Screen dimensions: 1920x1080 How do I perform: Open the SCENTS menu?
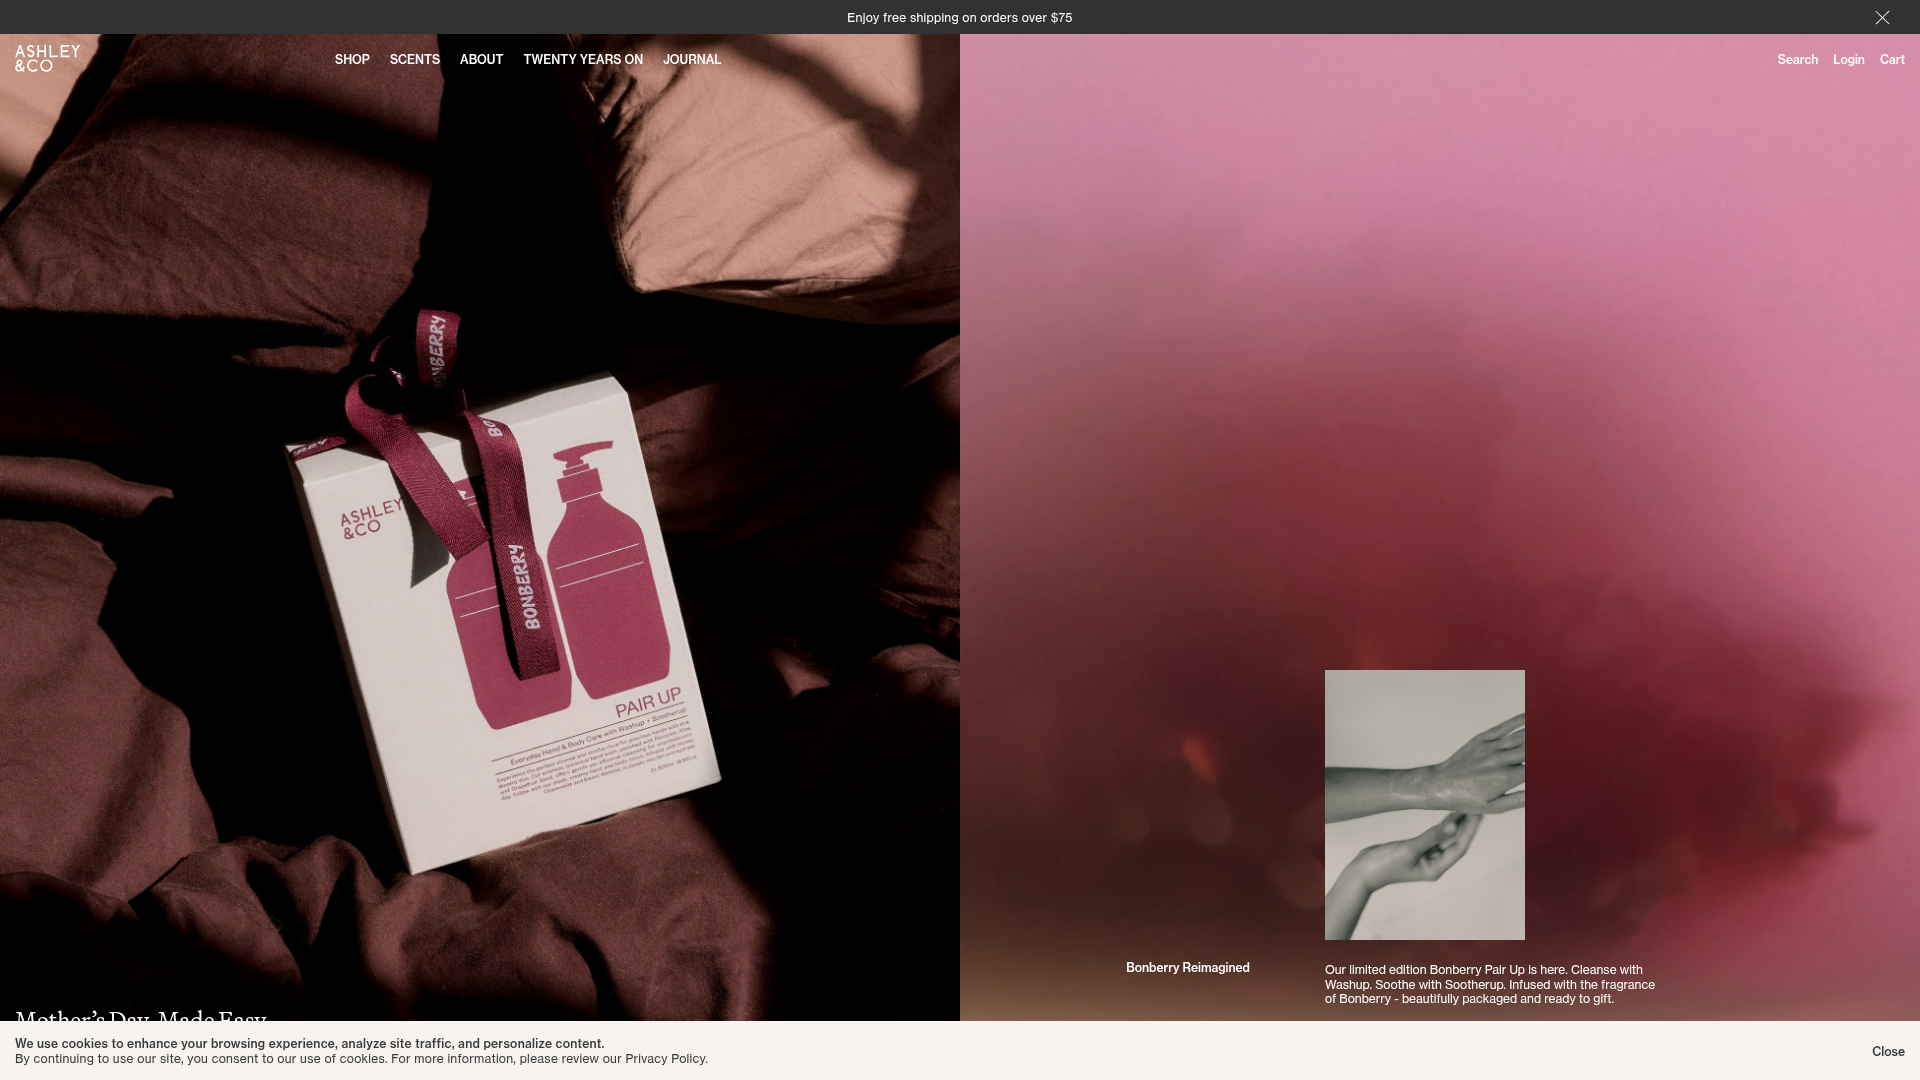[414, 60]
